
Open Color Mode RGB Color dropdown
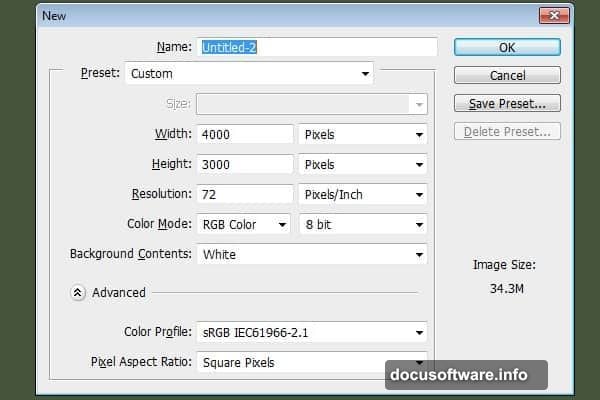tap(243, 224)
